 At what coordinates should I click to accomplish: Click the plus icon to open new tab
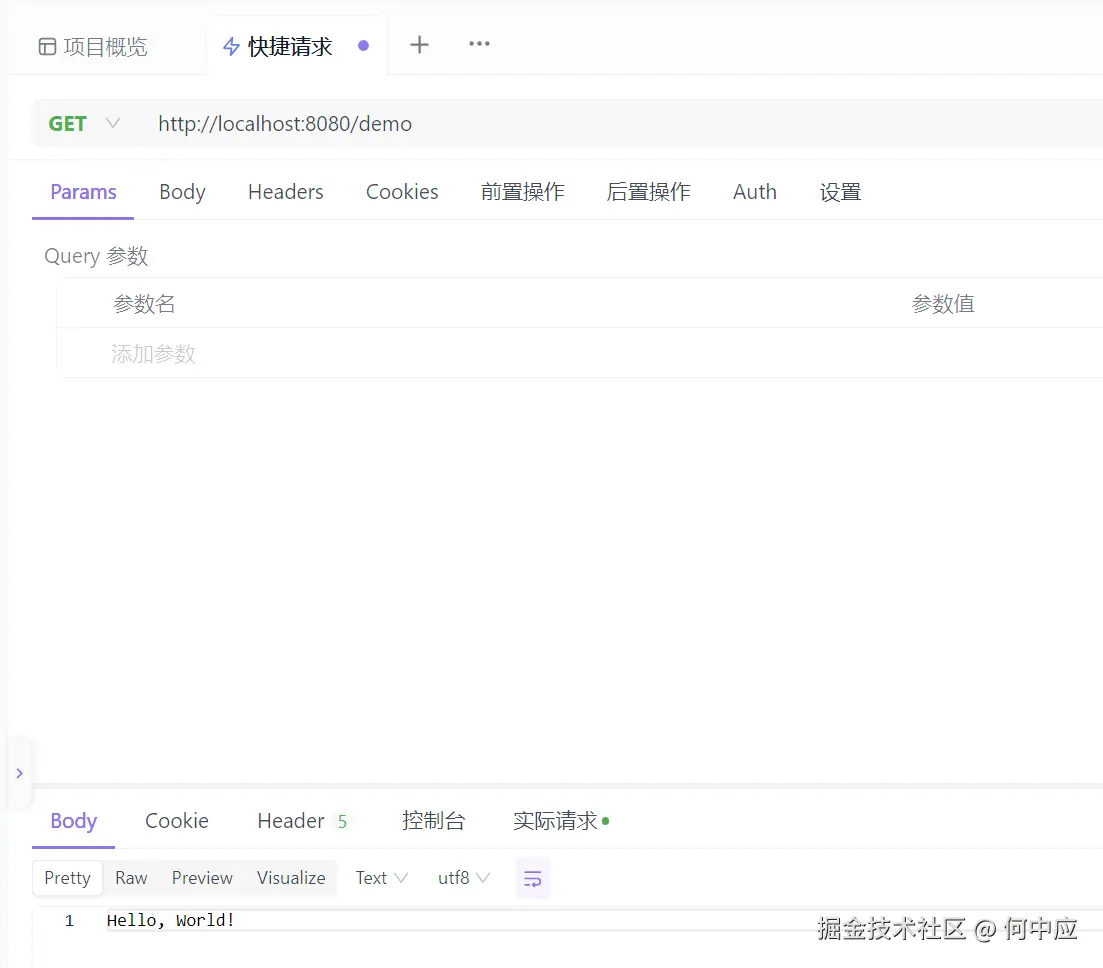click(419, 44)
